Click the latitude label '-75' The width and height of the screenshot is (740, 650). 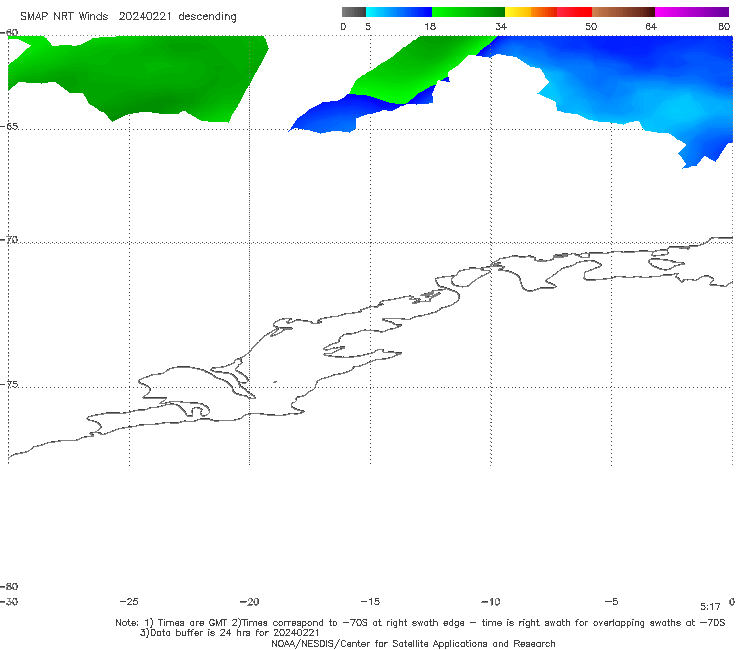click(x=9, y=384)
